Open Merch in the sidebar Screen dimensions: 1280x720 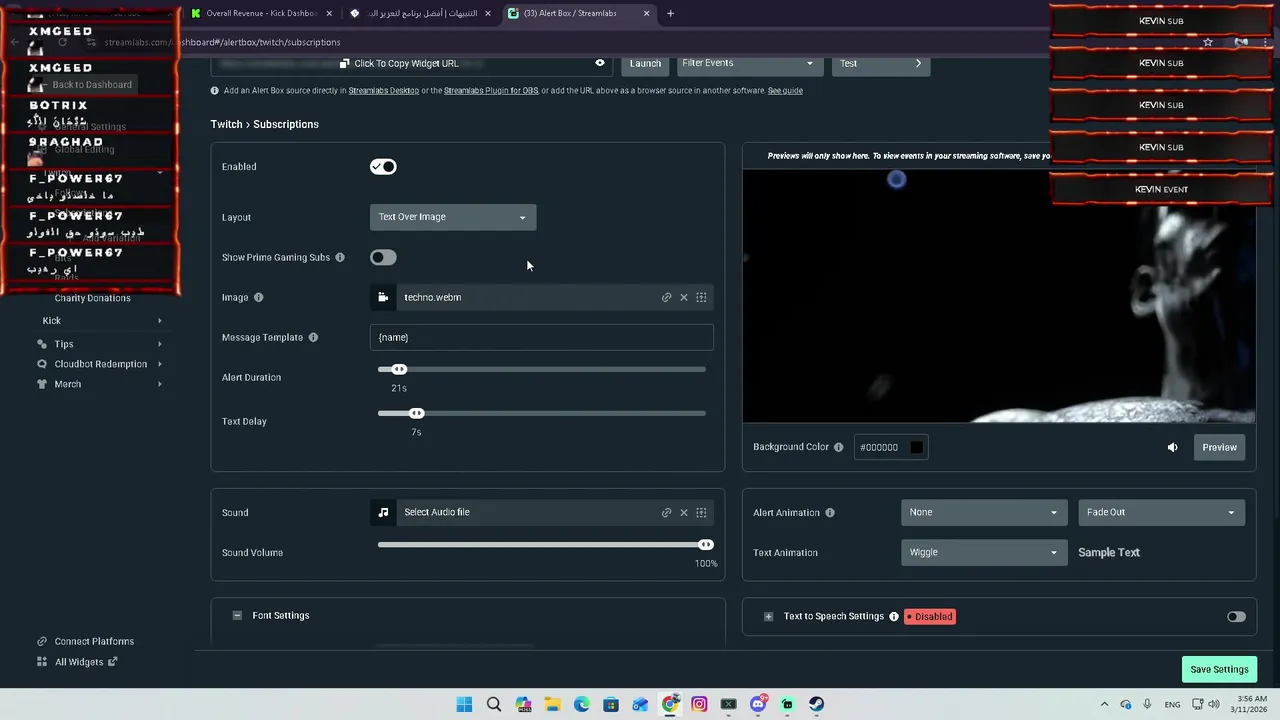pos(68,384)
